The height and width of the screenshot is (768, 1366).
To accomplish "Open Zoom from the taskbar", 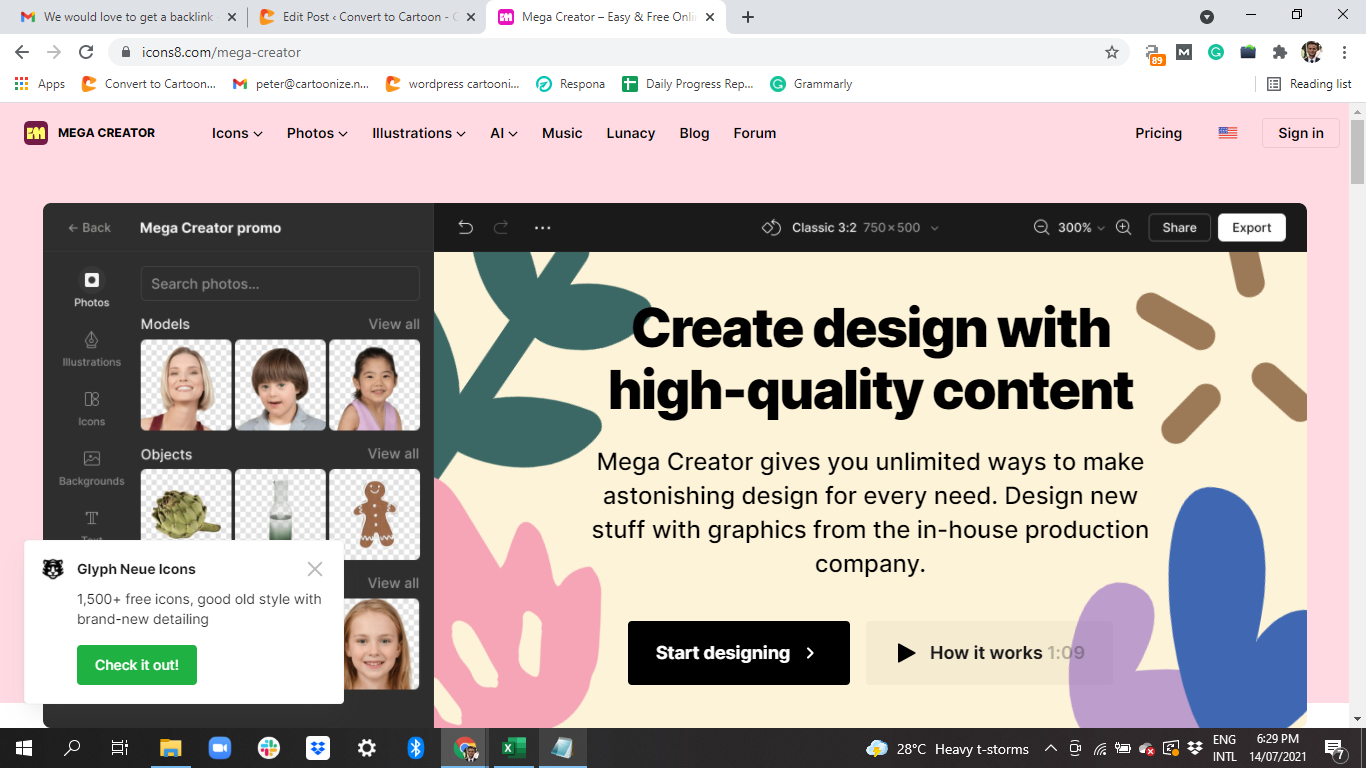I will coord(219,748).
